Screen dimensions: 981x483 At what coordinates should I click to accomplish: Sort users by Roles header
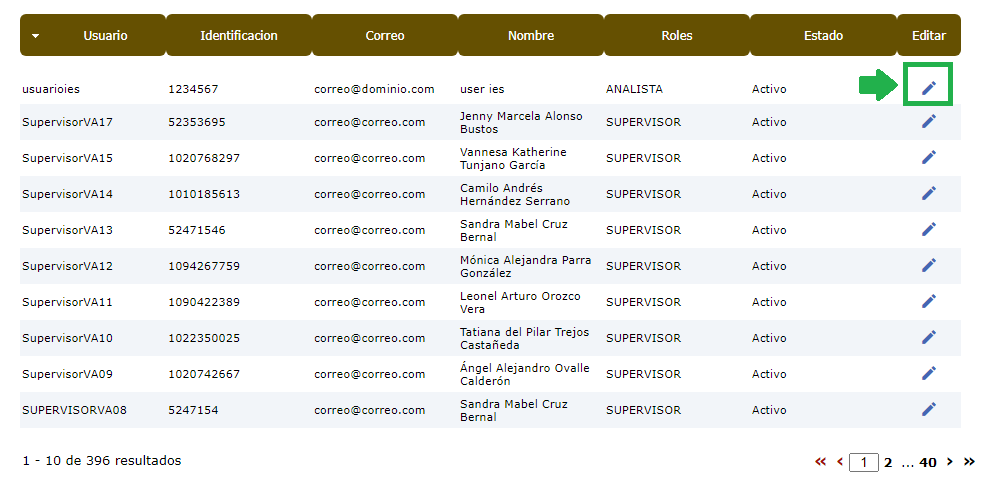point(676,35)
